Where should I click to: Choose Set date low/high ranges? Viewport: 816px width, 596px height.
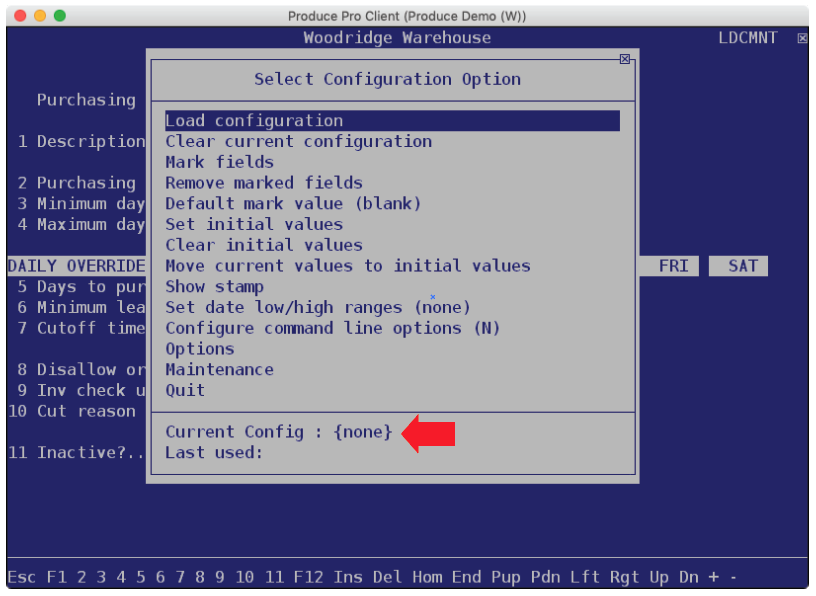click(x=318, y=308)
